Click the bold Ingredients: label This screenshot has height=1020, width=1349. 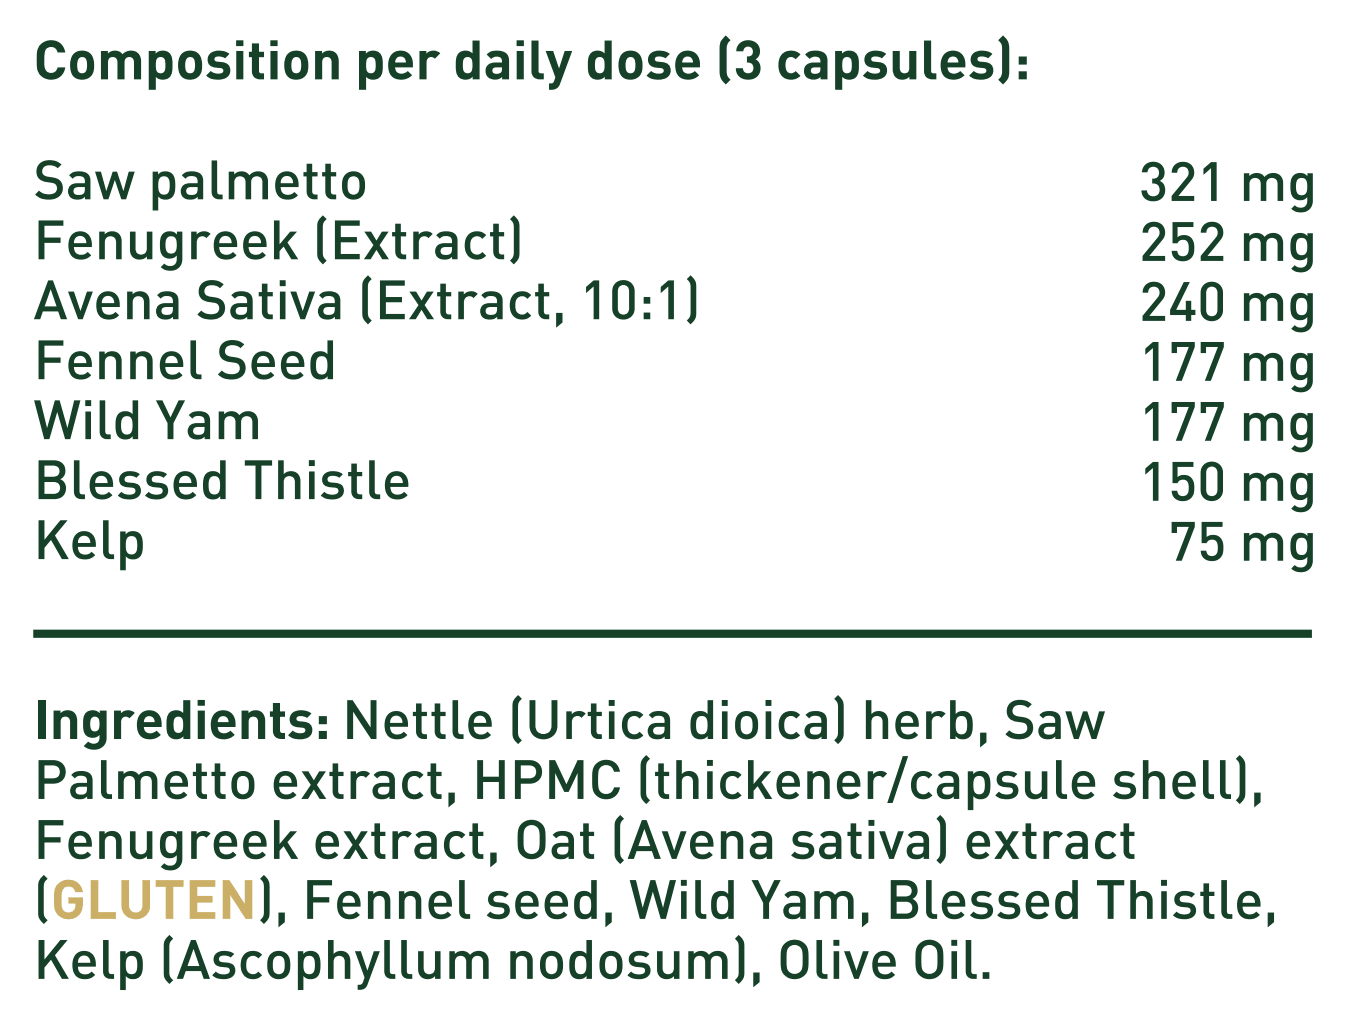[x=182, y=721]
